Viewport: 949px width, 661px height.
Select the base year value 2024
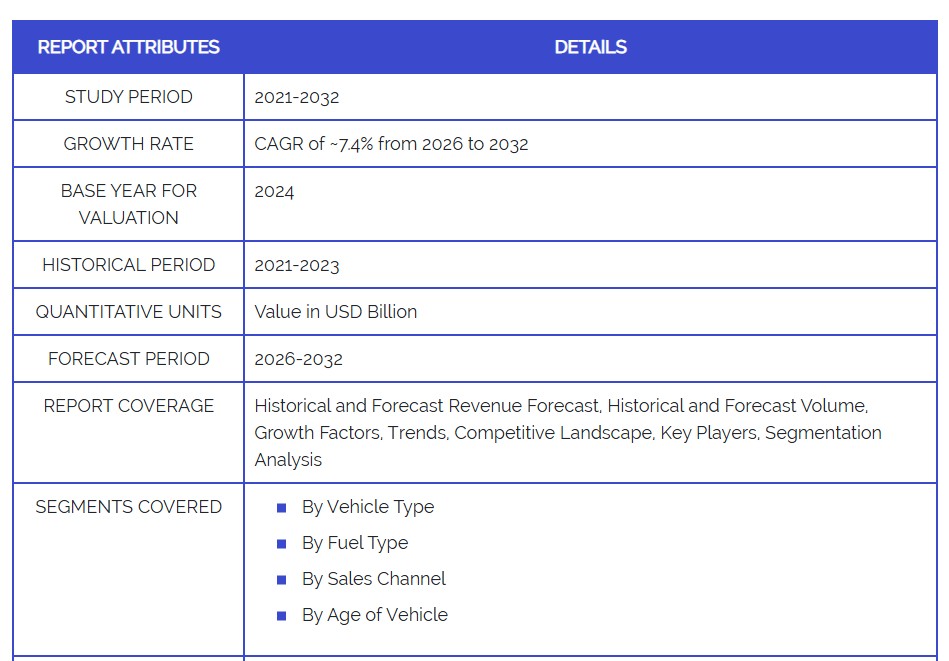point(274,191)
